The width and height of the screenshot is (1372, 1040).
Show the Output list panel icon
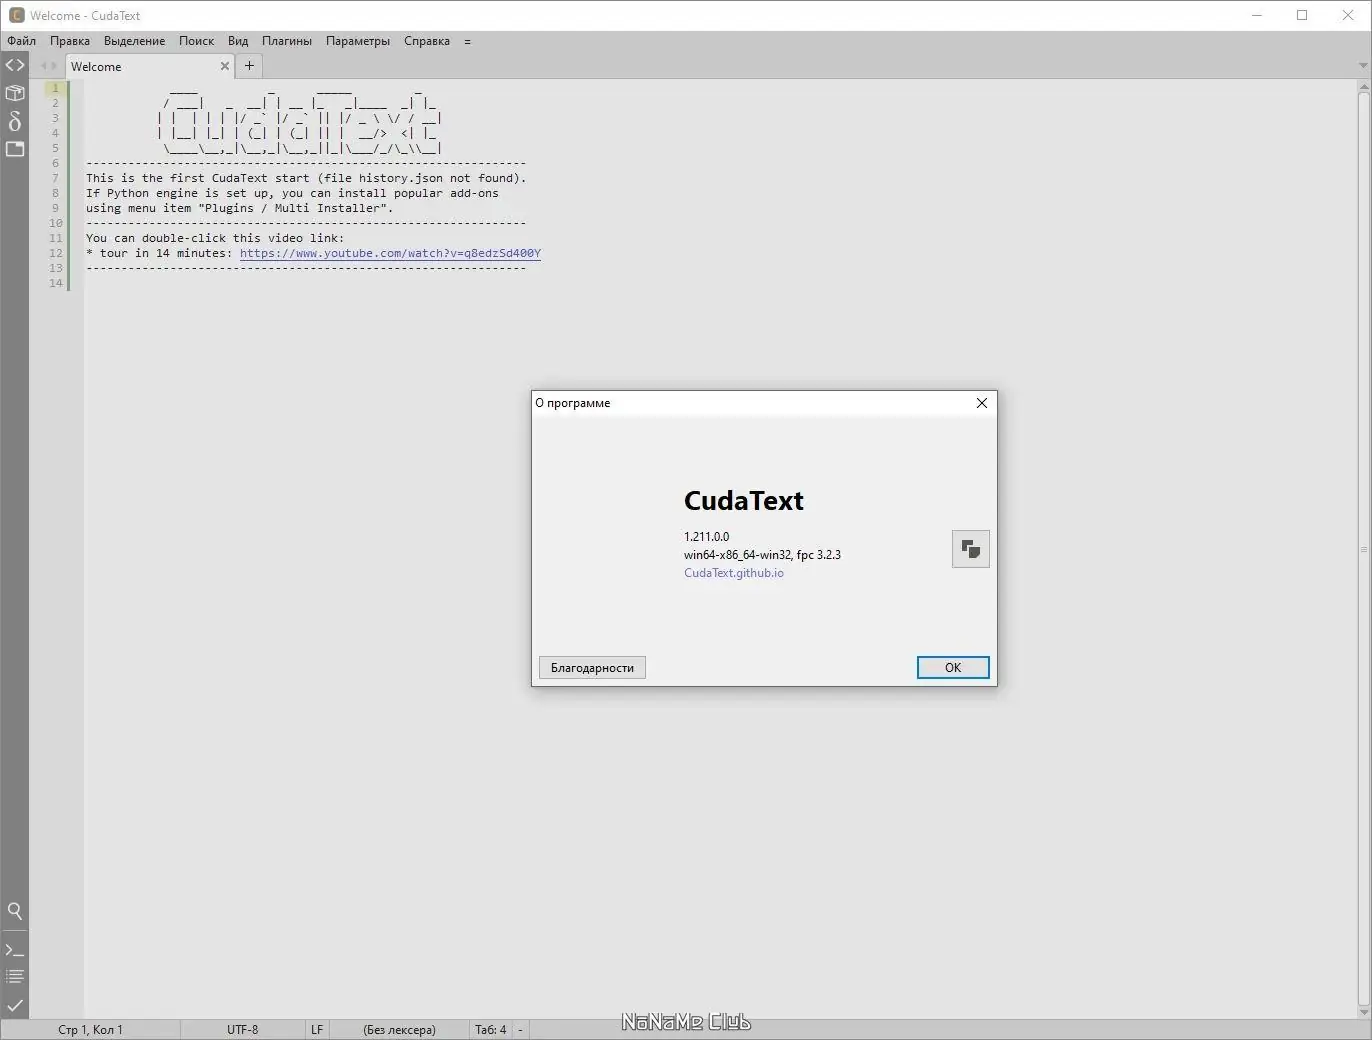(x=15, y=977)
